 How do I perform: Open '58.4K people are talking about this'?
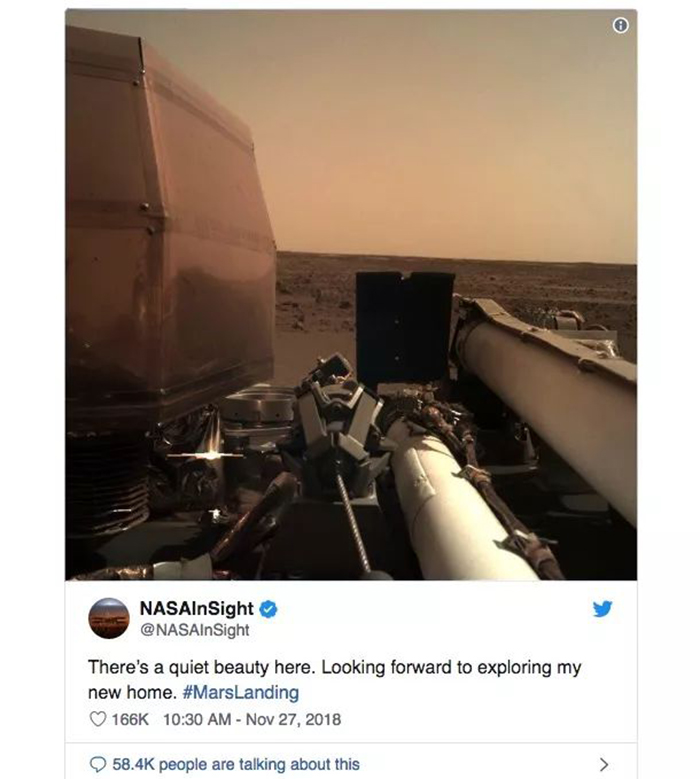point(236,764)
